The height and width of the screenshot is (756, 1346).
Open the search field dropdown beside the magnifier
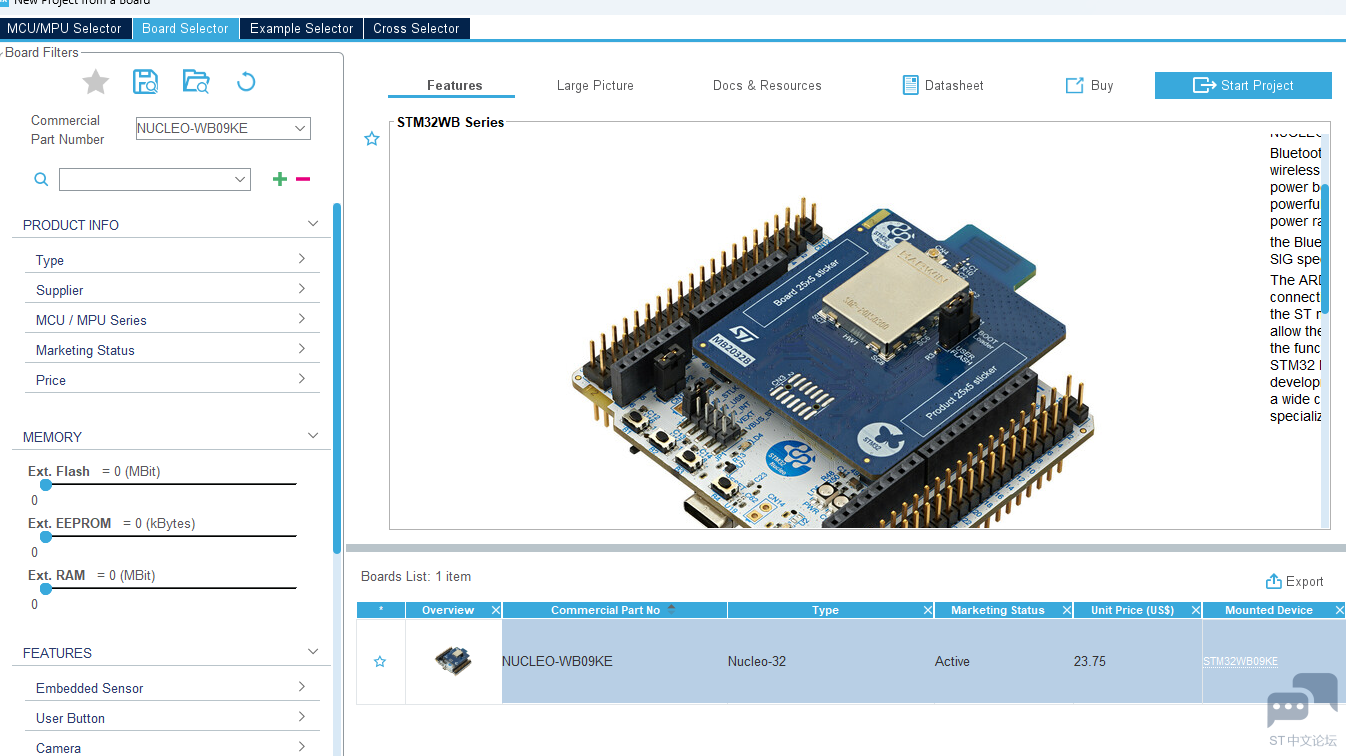pyautogui.click(x=240, y=179)
